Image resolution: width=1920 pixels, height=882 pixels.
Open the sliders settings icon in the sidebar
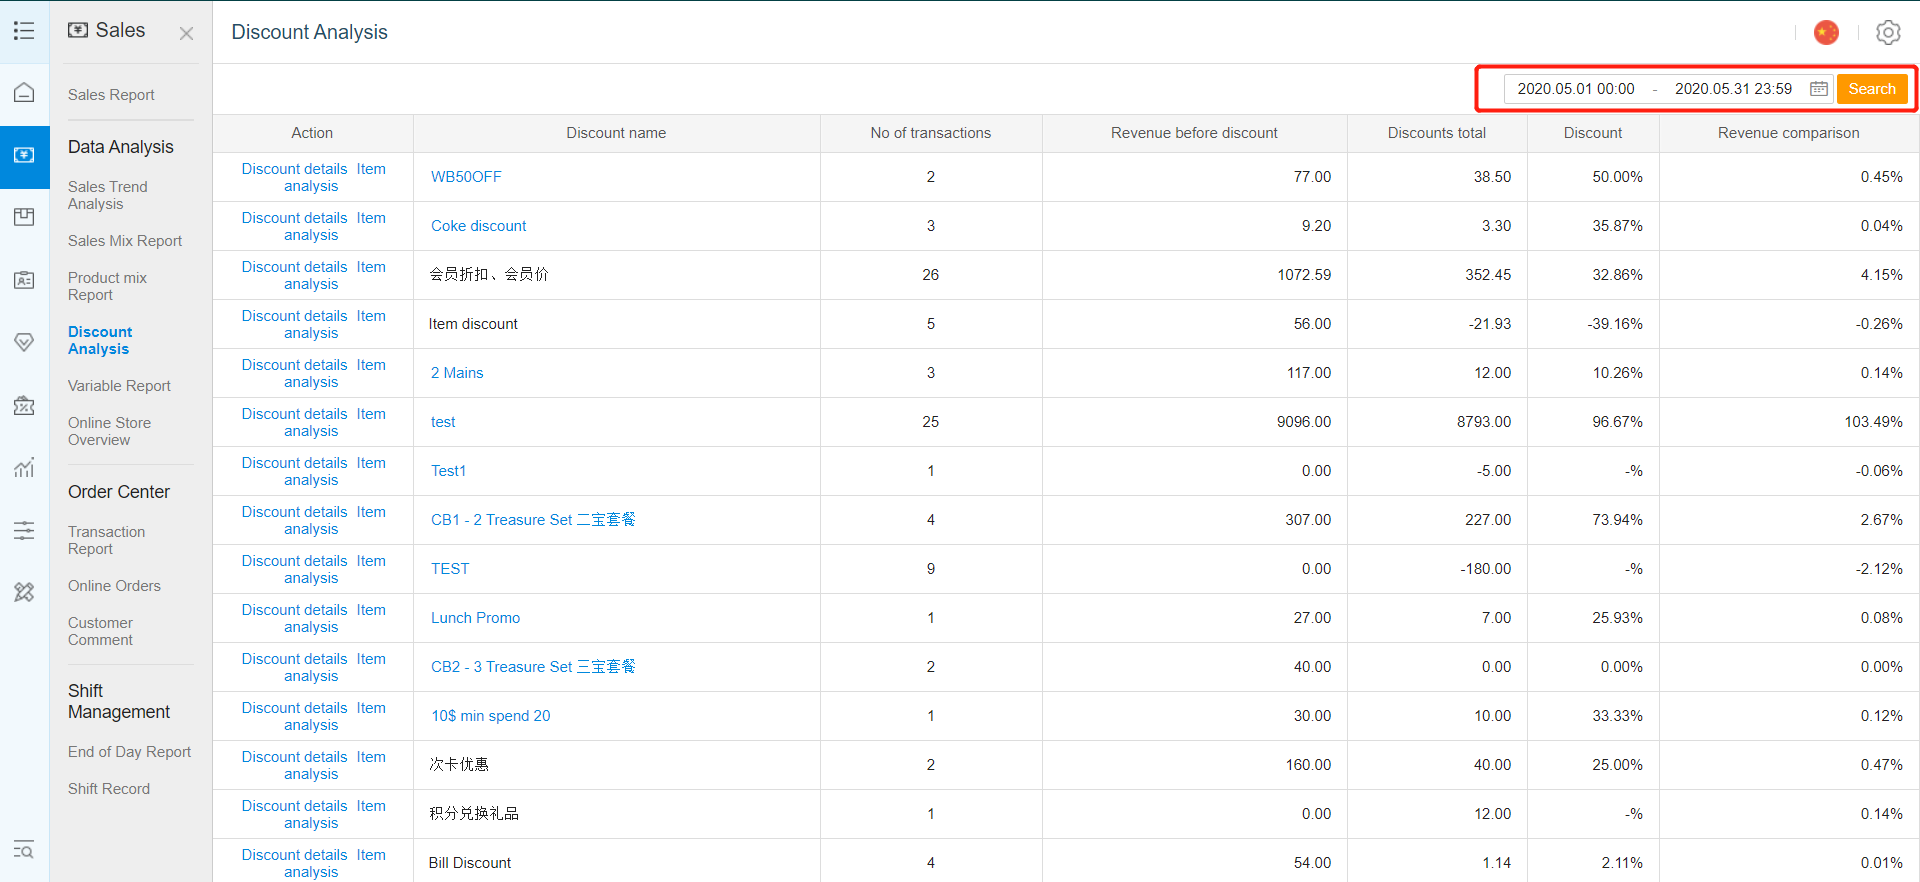(x=24, y=530)
